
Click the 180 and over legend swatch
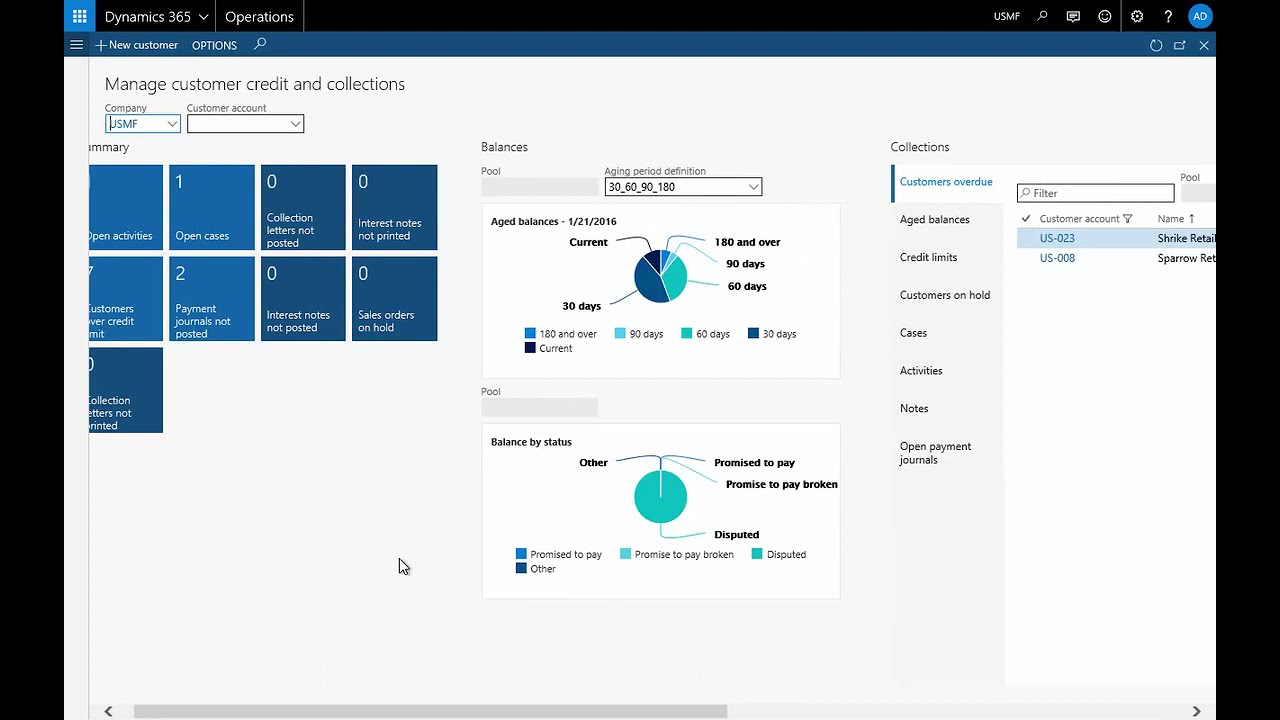(x=530, y=334)
